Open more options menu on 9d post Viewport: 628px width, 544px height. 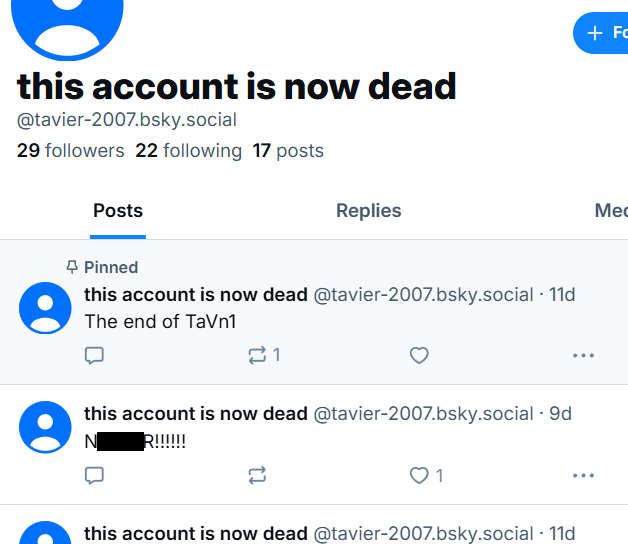583,475
